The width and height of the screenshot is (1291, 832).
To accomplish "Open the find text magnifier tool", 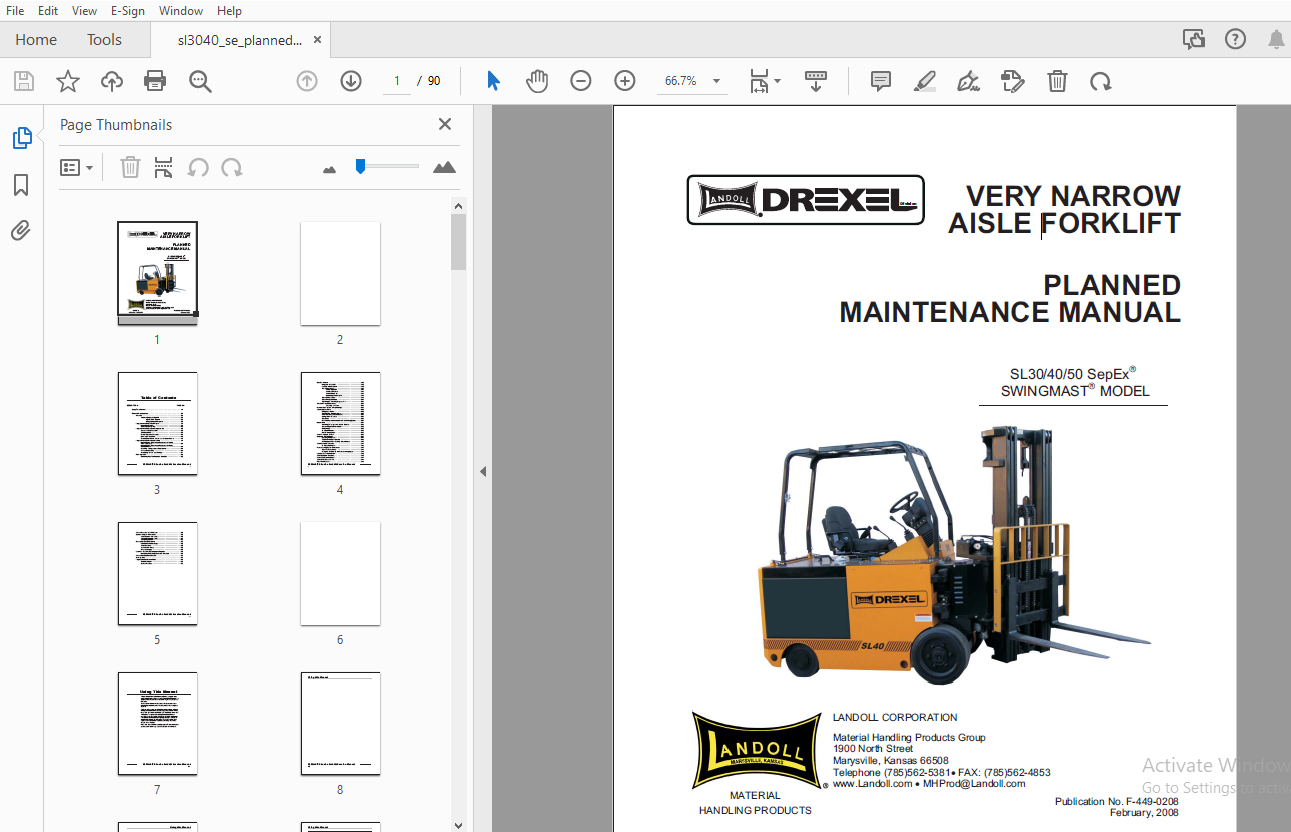I will 200,81.
